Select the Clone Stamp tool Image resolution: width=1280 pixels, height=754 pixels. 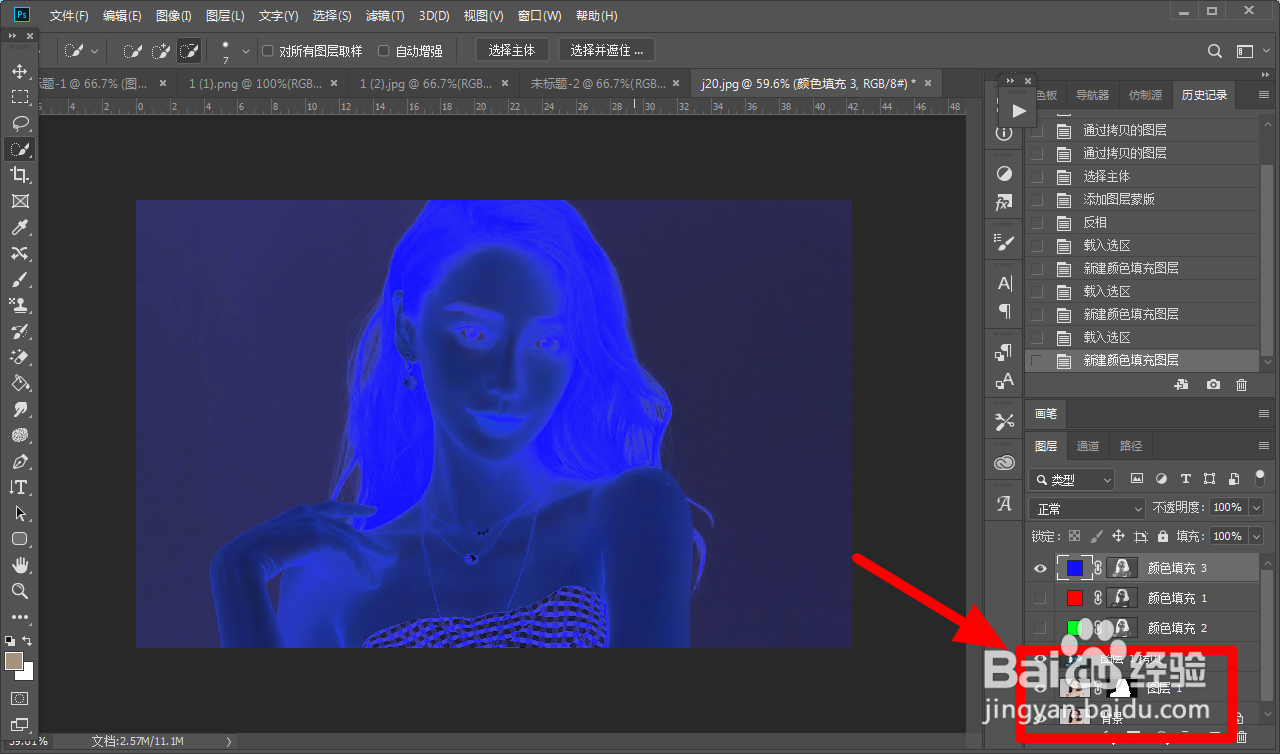click(x=19, y=305)
